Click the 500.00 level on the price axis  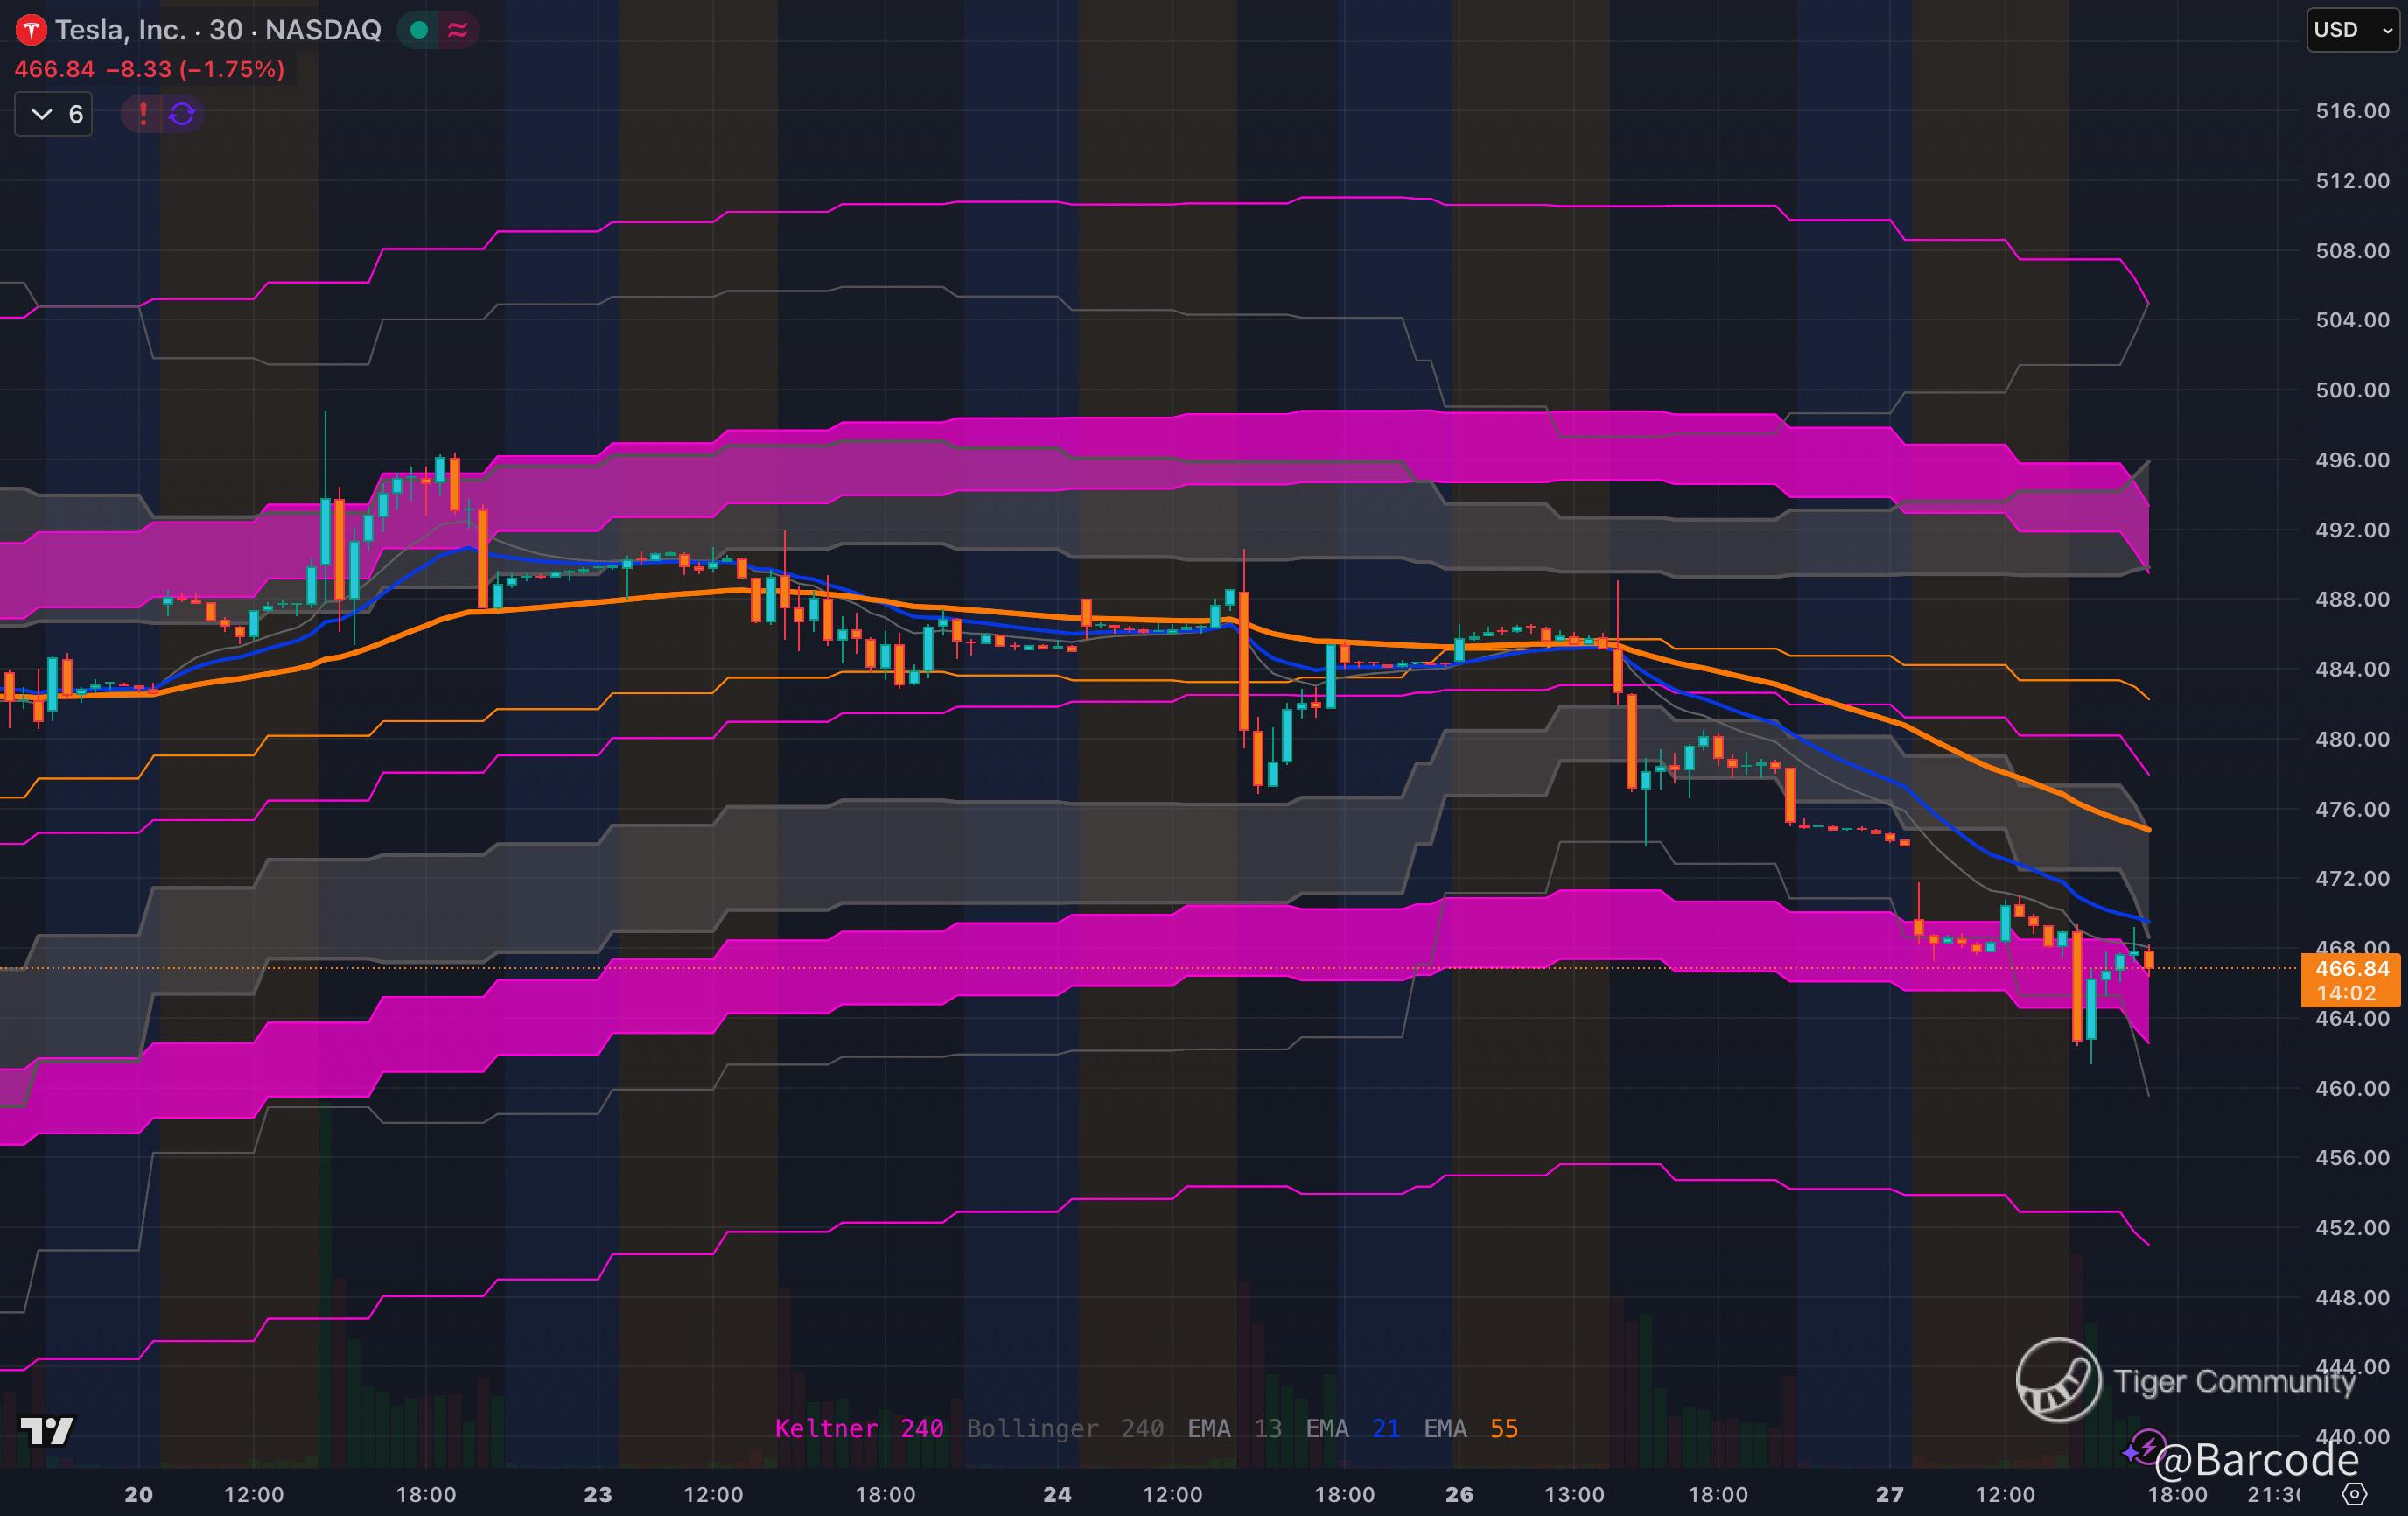point(2351,390)
